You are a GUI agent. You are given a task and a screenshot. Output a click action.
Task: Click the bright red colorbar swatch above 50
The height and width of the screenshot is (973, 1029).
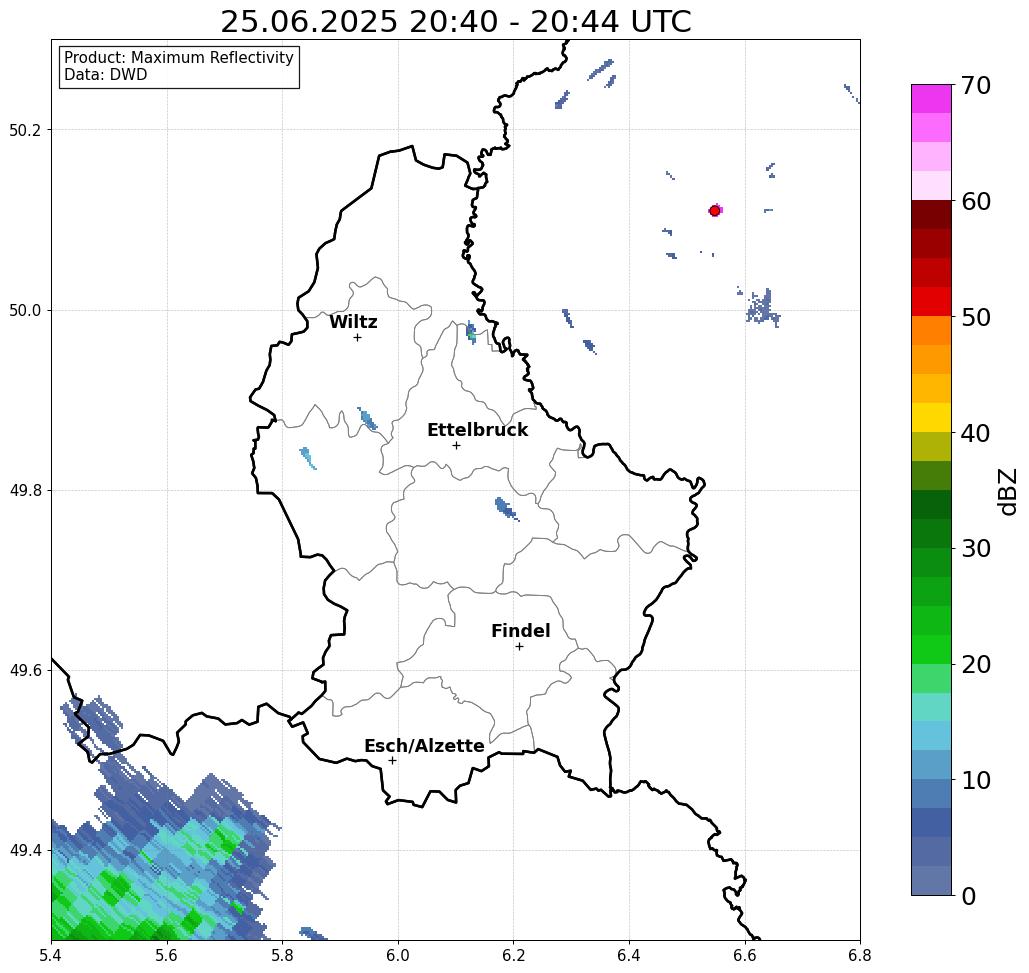pos(931,302)
